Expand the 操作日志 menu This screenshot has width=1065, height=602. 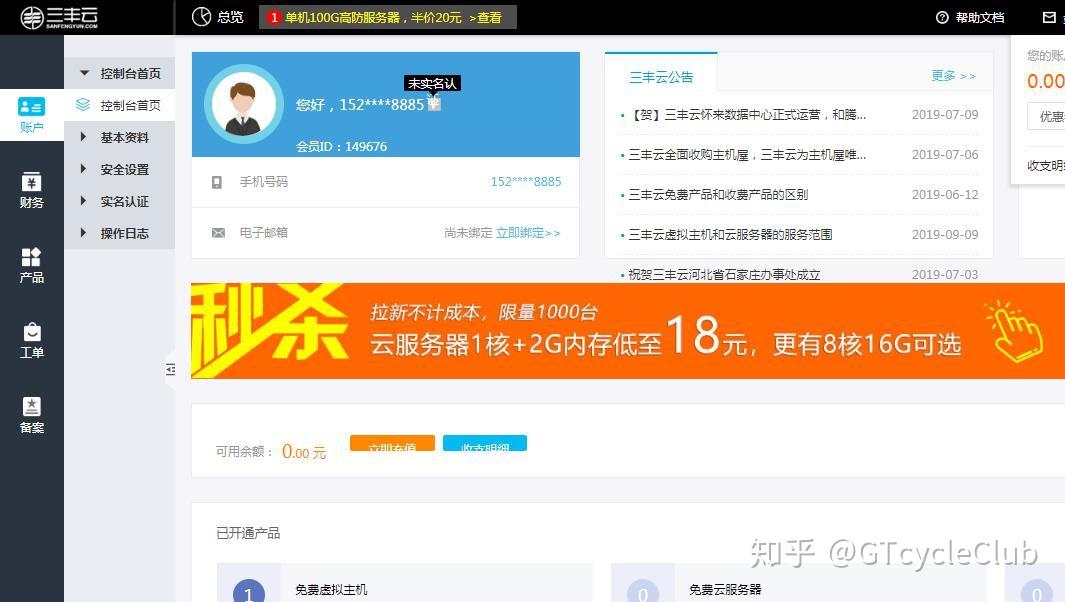click(120, 233)
